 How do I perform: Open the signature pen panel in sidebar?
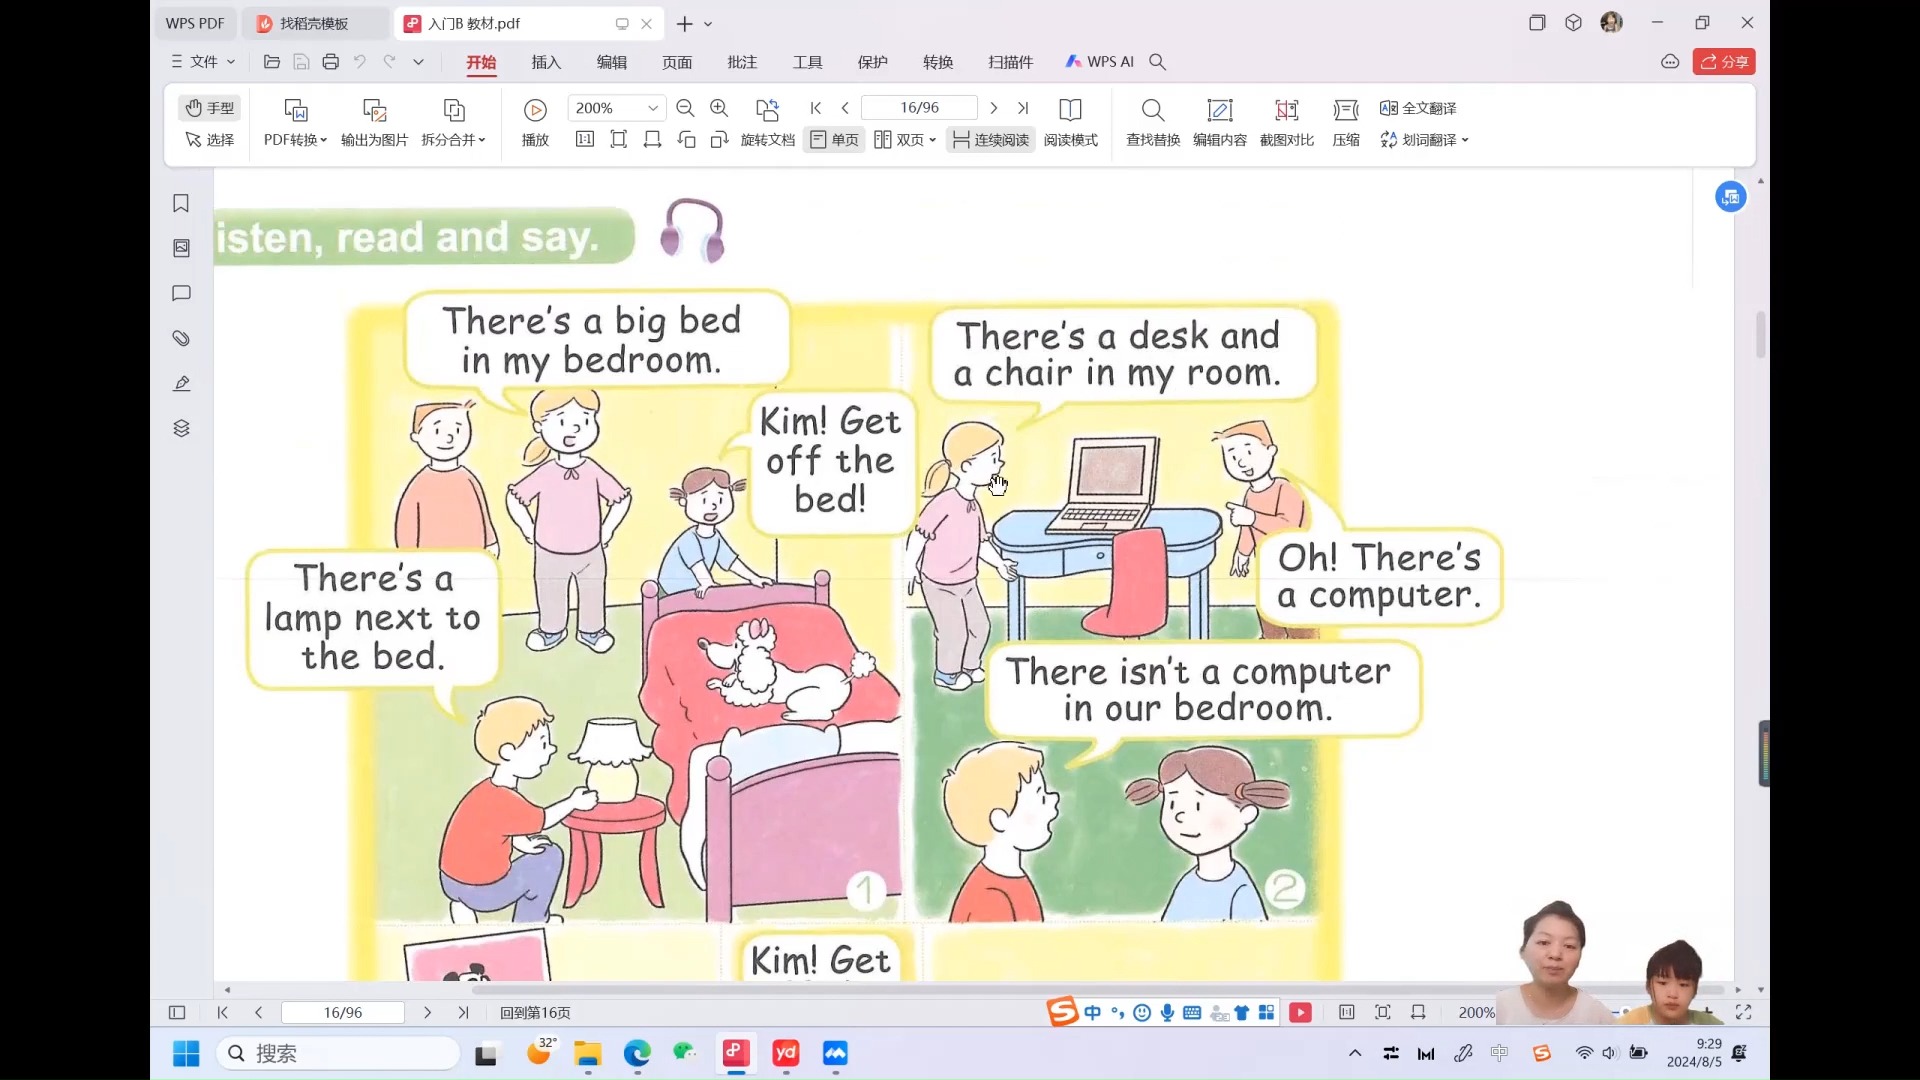[x=181, y=383]
